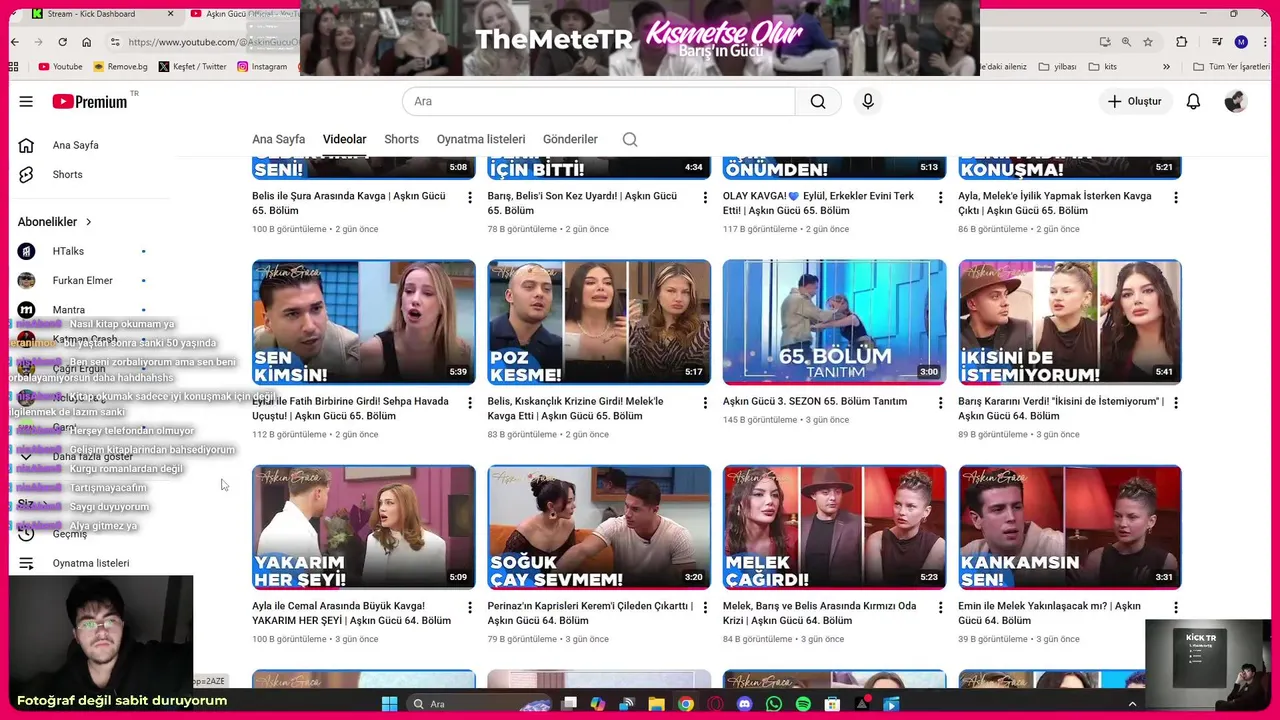Open the account avatar menu
The width and height of the screenshot is (1280, 720).
[x=1236, y=101]
